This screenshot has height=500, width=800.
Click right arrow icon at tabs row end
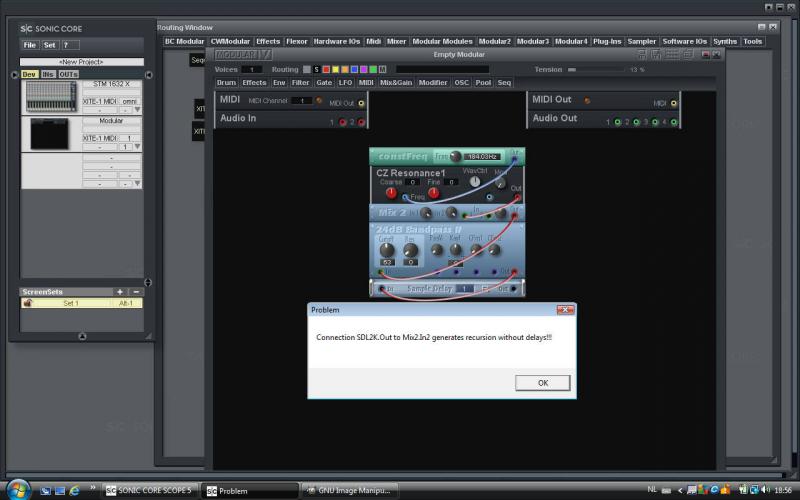click(x=148, y=74)
